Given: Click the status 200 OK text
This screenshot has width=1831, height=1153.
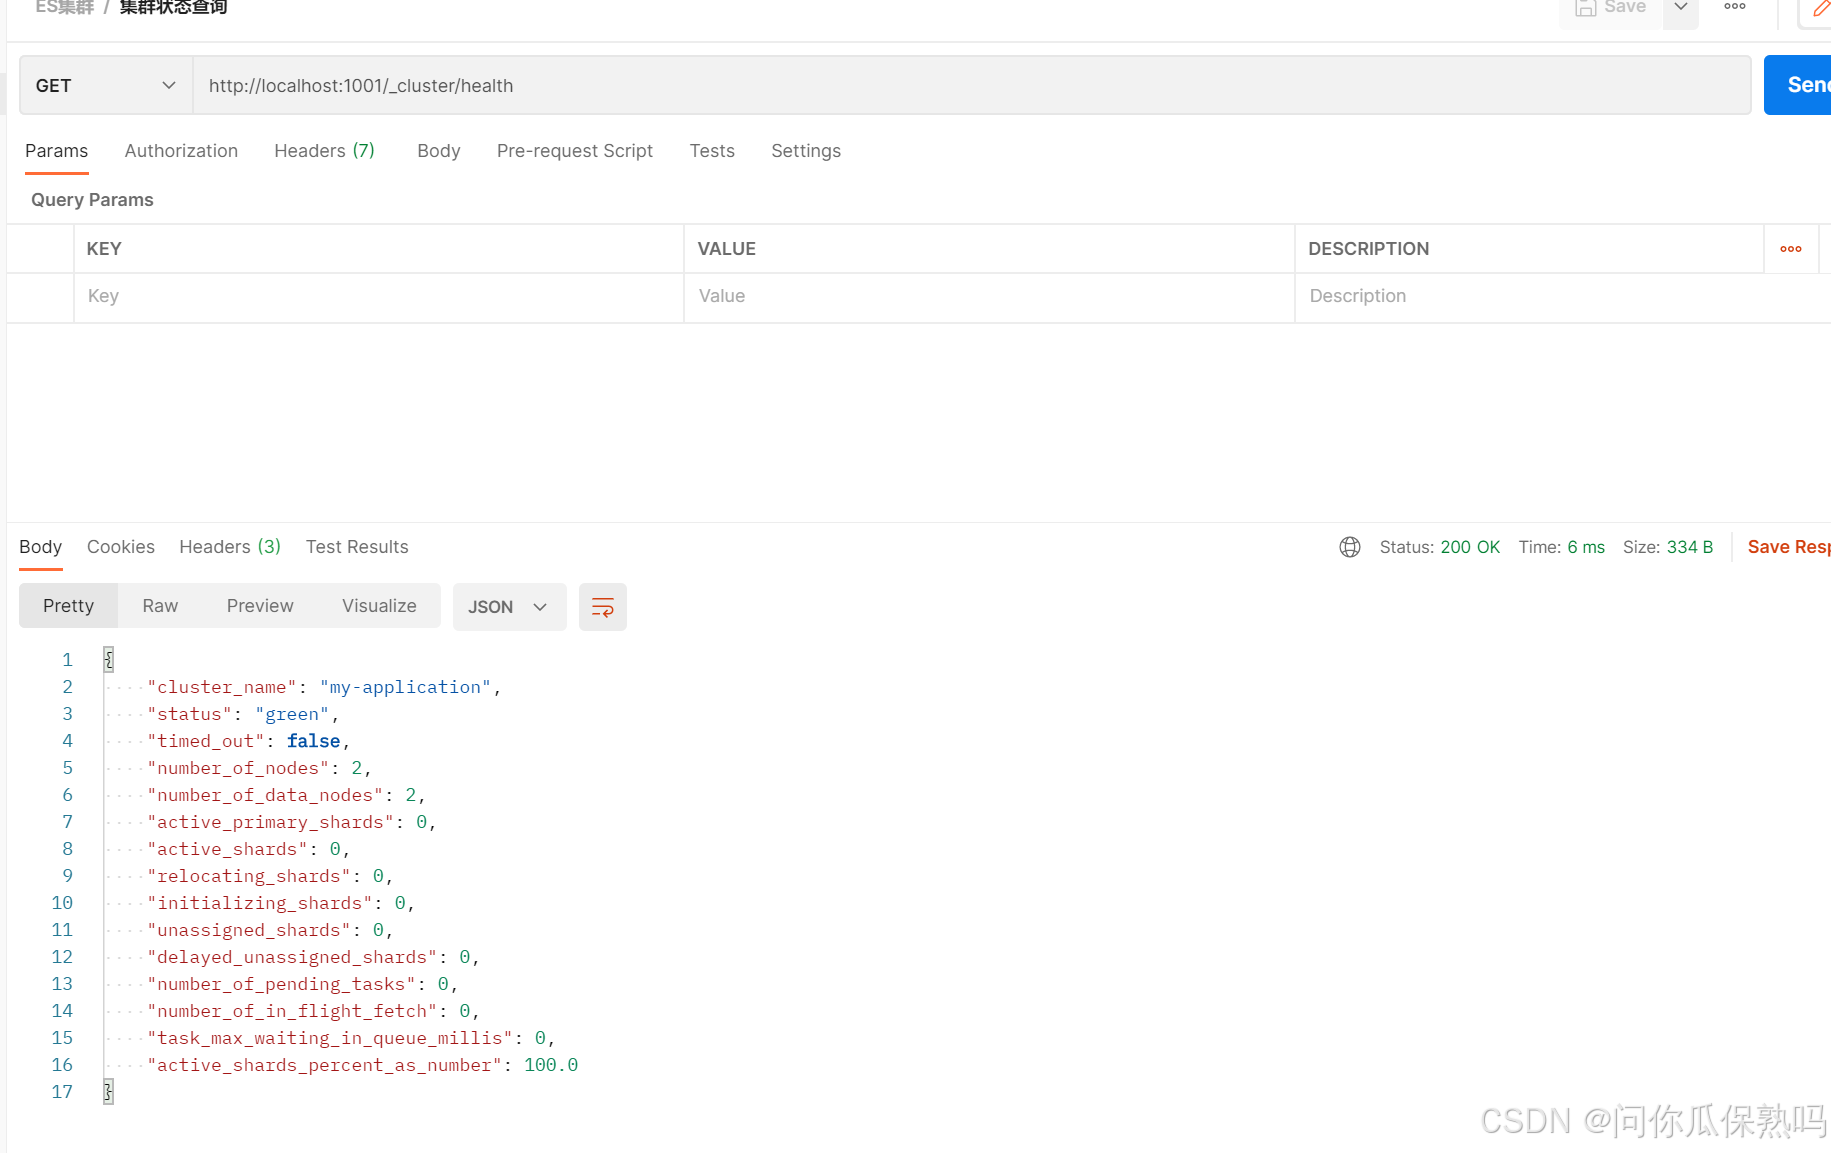Looking at the screenshot, I should point(1469,547).
